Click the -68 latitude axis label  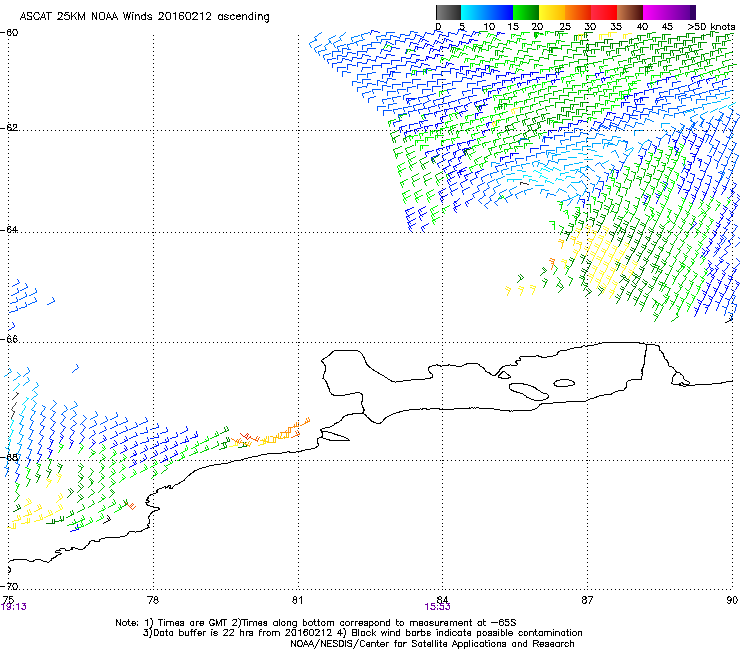(9, 457)
